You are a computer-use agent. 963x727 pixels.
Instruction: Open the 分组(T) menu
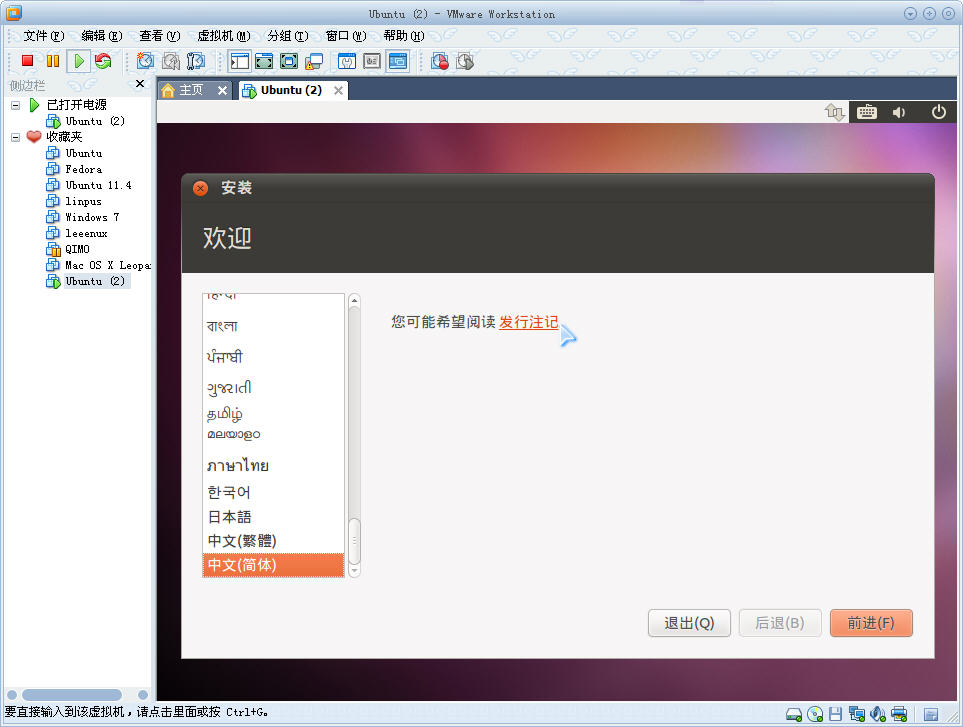(287, 36)
